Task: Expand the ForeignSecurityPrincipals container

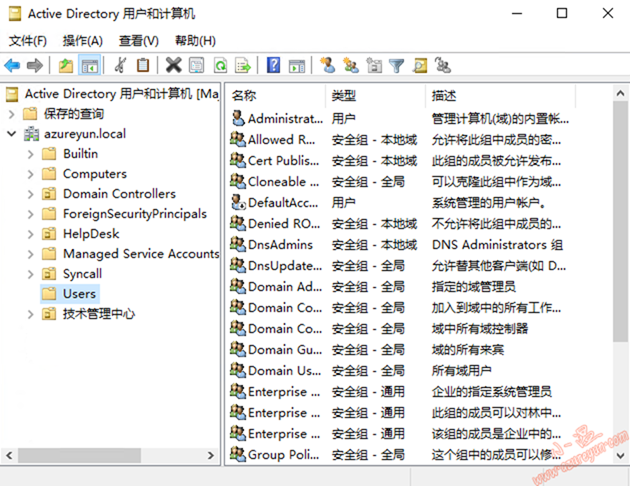Action: pos(31,214)
